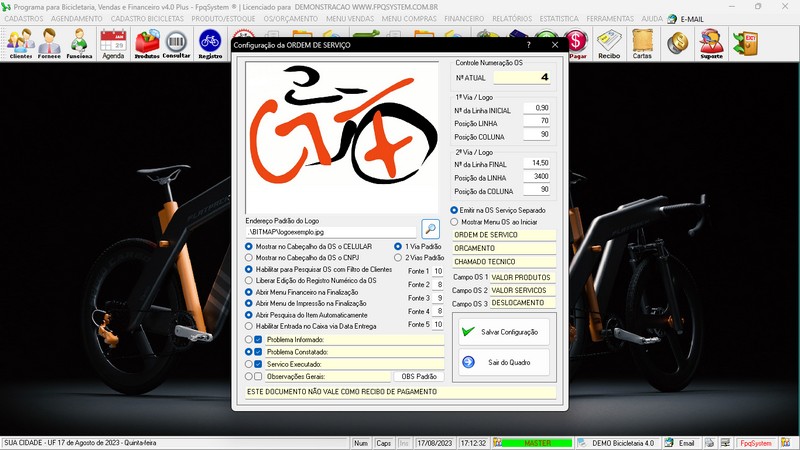Open the Suporte toolbar icon

711,43
